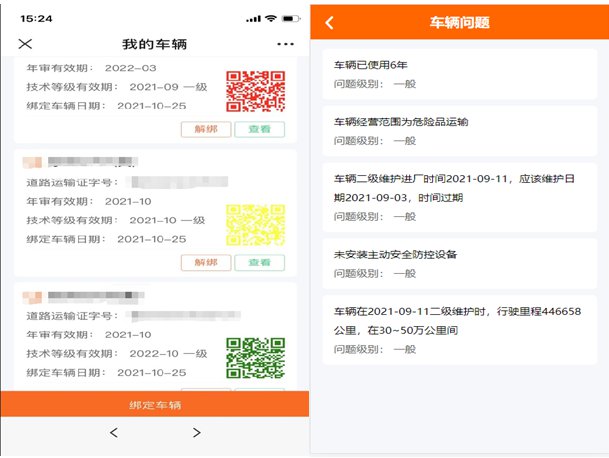The height and width of the screenshot is (458, 609).
Task: Tap the Wi-Fi icon in status bar
Action: [x=270, y=18]
